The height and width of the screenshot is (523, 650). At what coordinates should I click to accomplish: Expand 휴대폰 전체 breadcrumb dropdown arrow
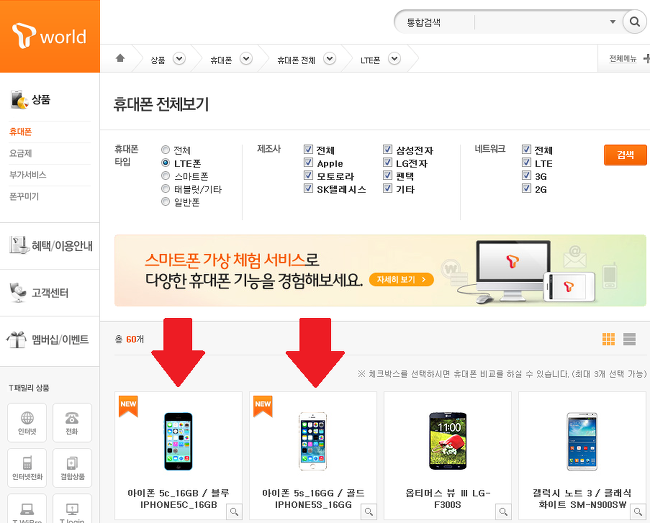(x=330, y=59)
